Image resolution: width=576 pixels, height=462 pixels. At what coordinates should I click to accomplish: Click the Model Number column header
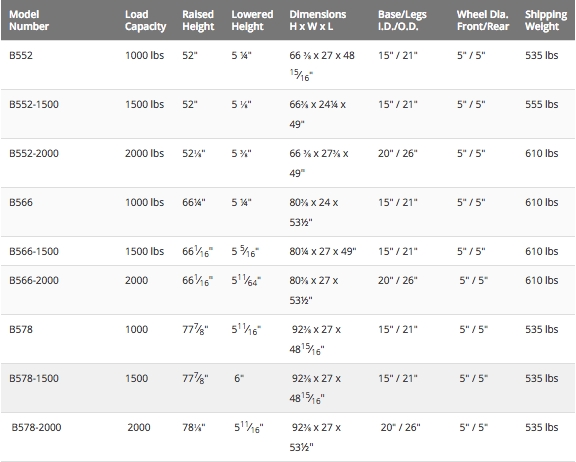click(29, 20)
